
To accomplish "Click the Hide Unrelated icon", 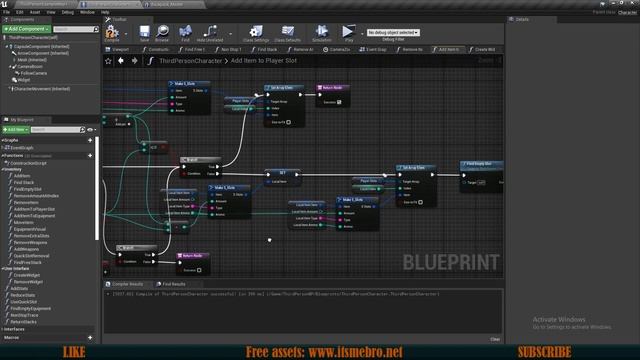I will click(210, 32).
